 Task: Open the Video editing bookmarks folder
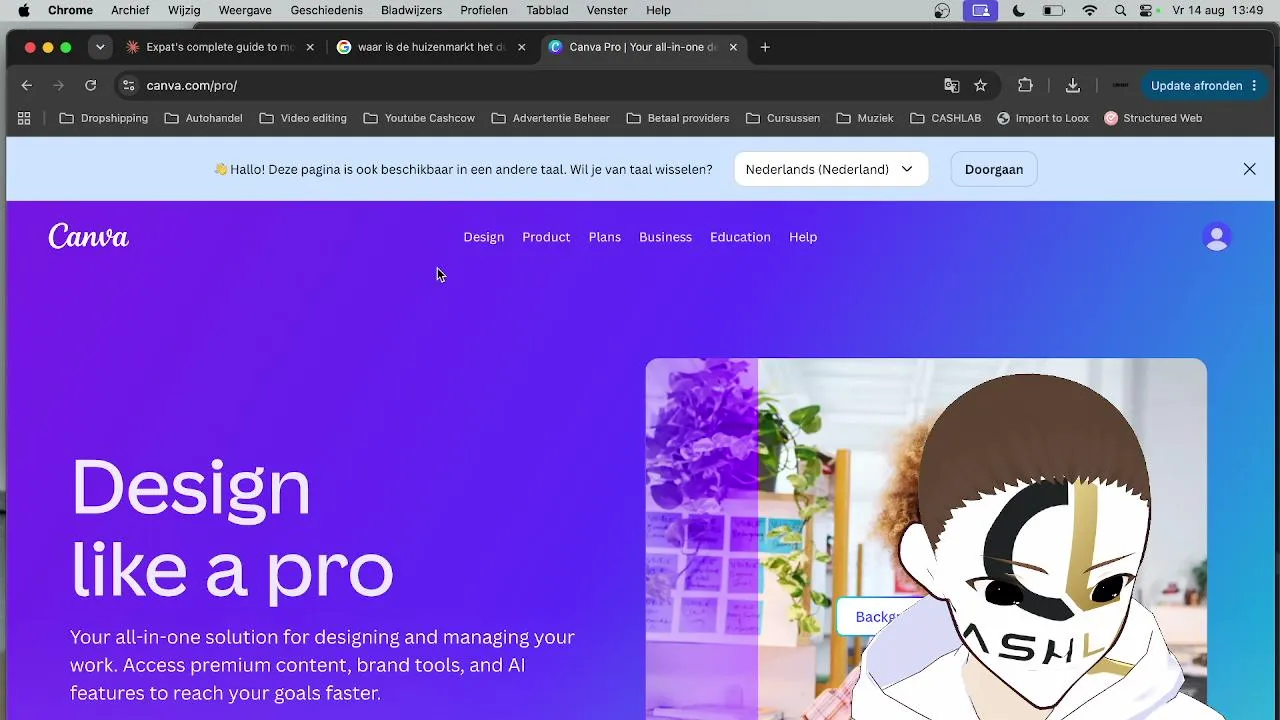[303, 118]
